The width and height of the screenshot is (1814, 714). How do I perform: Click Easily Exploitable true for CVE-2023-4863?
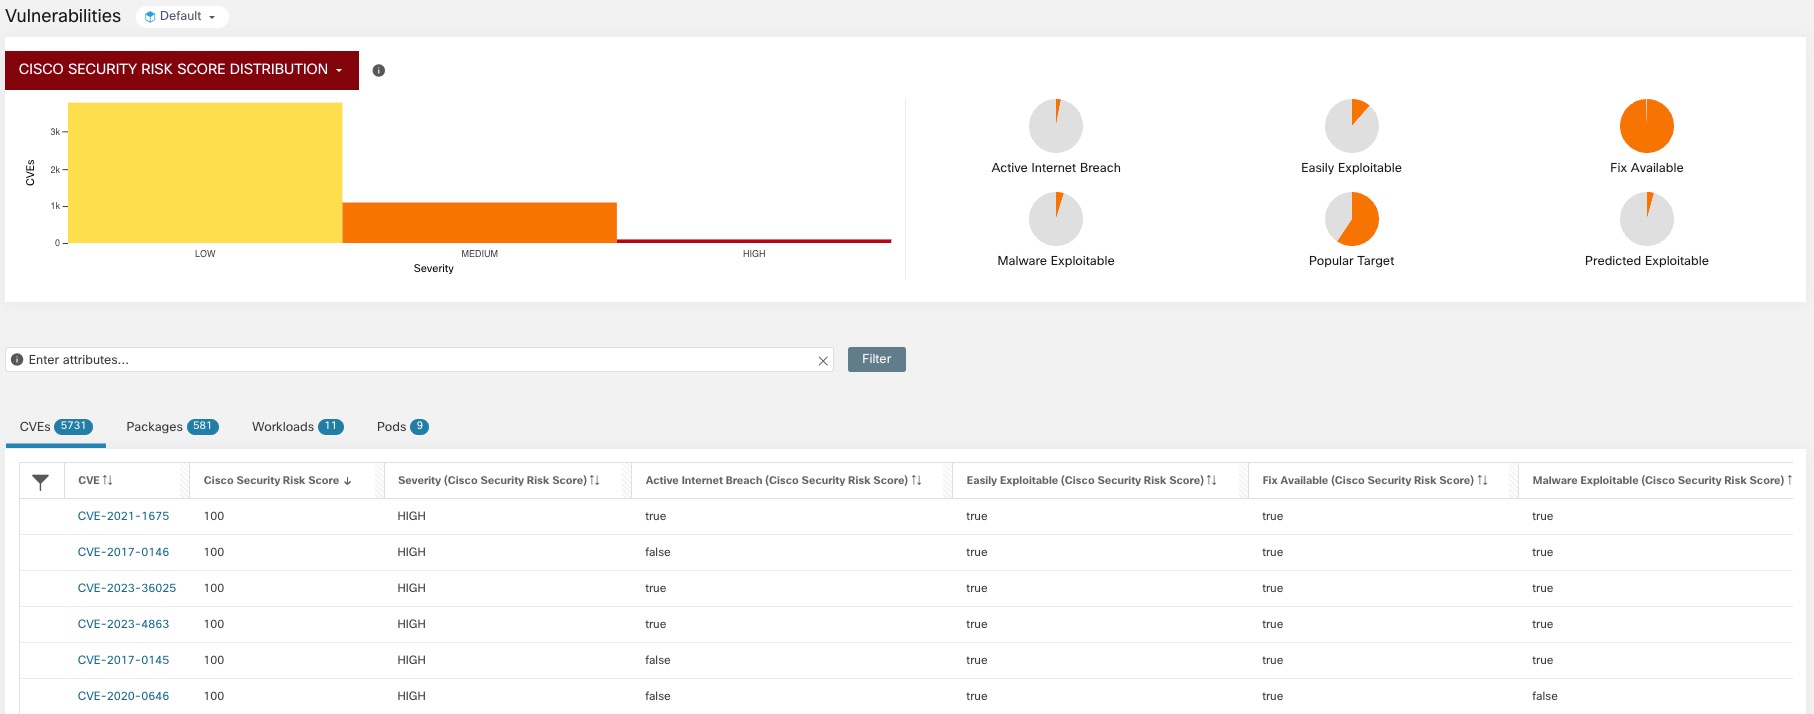click(977, 625)
